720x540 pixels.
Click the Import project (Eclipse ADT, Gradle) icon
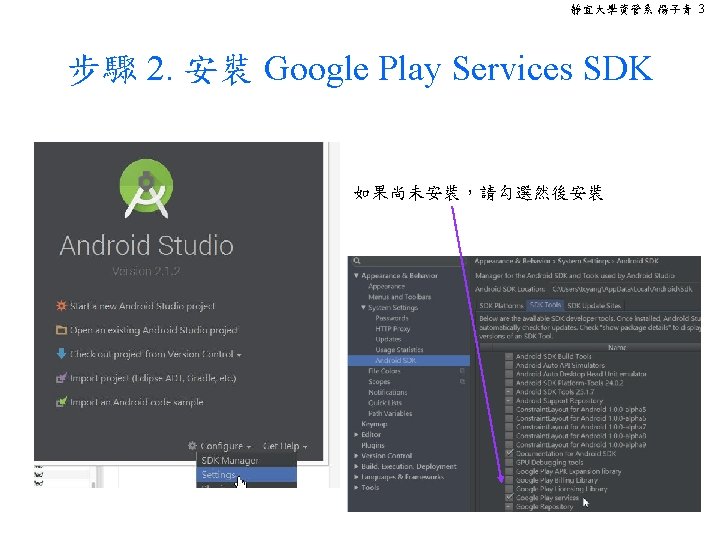tap(61, 378)
